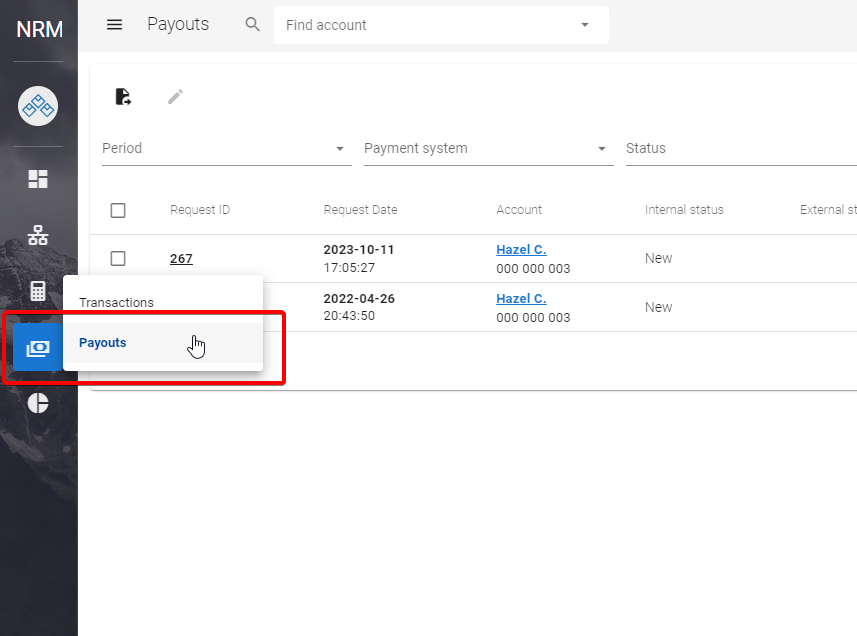Expand the Find account dropdown arrow
This screenshot has width=857, height=636.
click(x=585, y=25)
